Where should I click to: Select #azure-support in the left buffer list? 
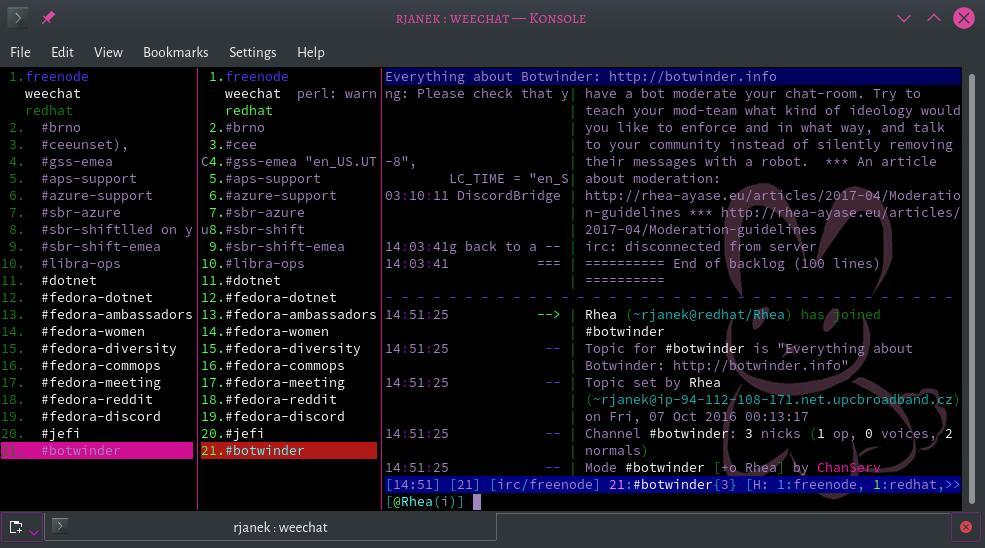[97, 195]
